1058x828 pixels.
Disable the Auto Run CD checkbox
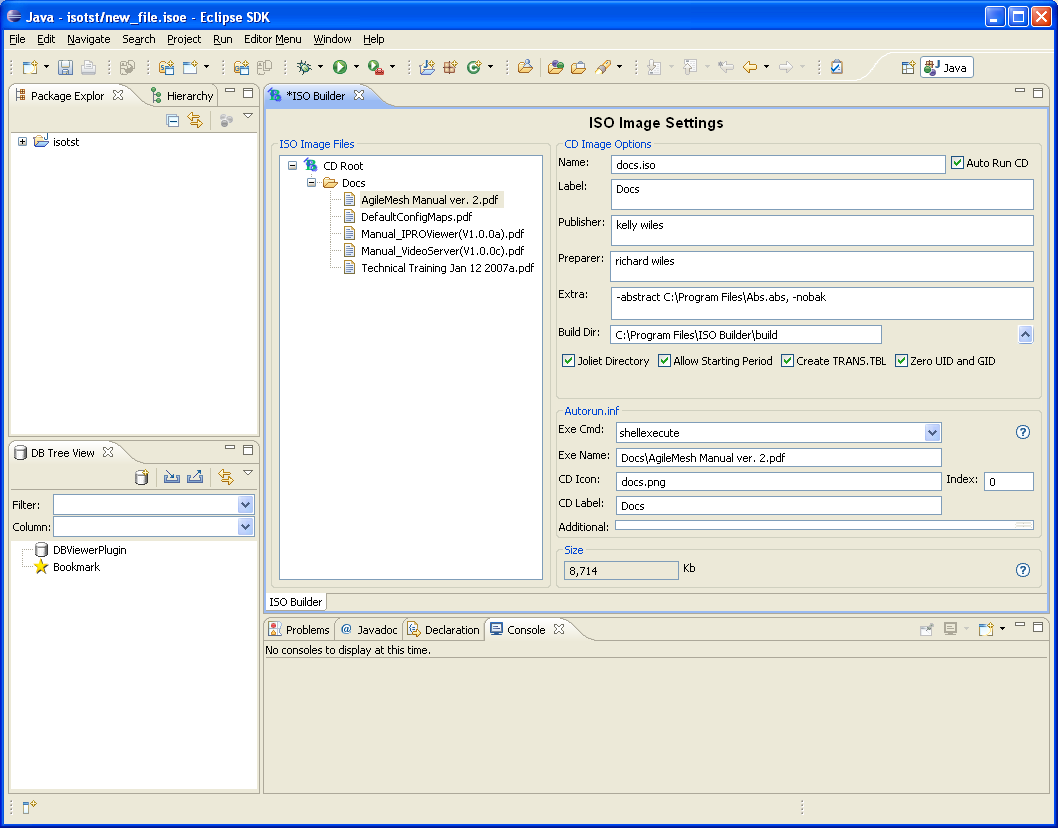(957, 163)
